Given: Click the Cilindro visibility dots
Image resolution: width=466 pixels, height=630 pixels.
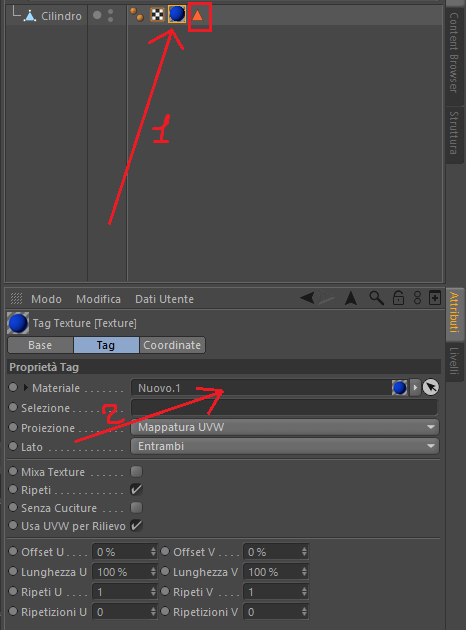Looking at the screenshot, I should (110, 16).
